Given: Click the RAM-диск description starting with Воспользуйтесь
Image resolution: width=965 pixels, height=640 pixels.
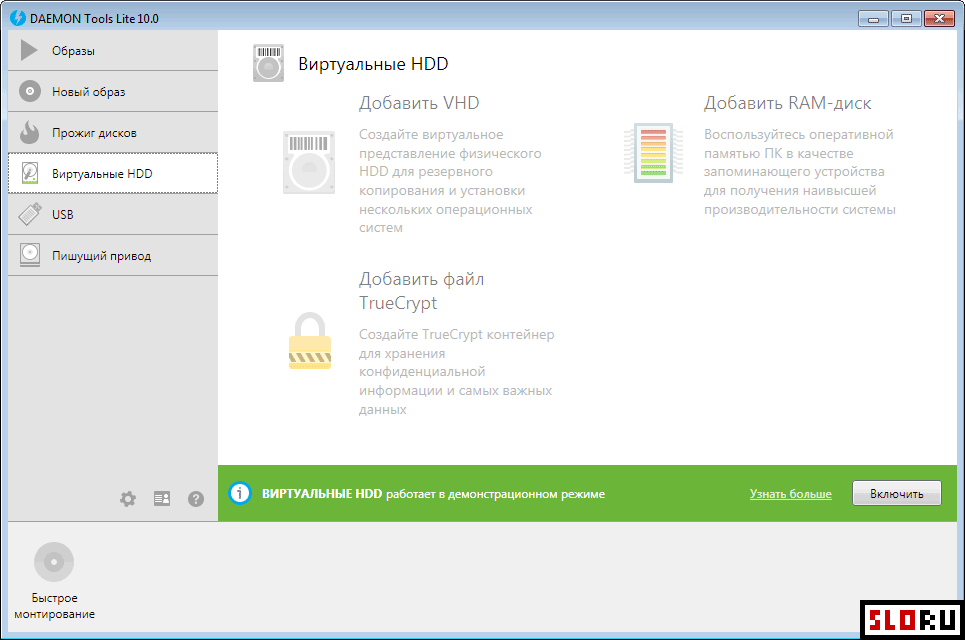Looking at the screenshot, I should coord(799,172).
